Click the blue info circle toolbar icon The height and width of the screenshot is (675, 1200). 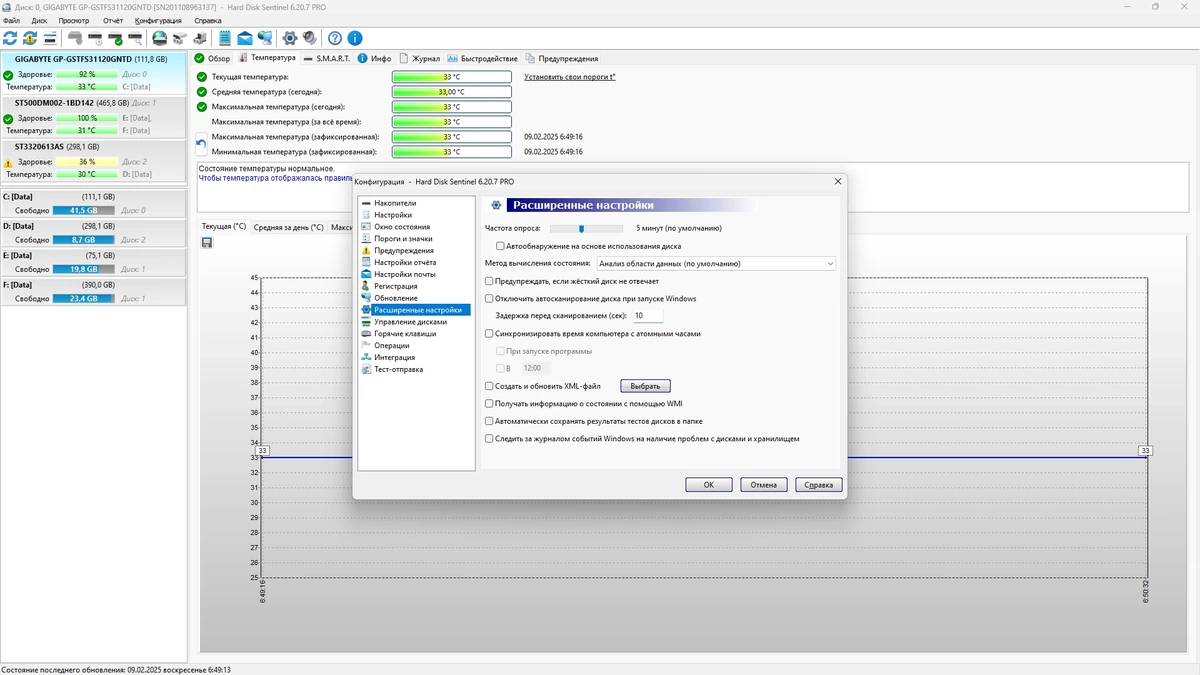point(355,38)
